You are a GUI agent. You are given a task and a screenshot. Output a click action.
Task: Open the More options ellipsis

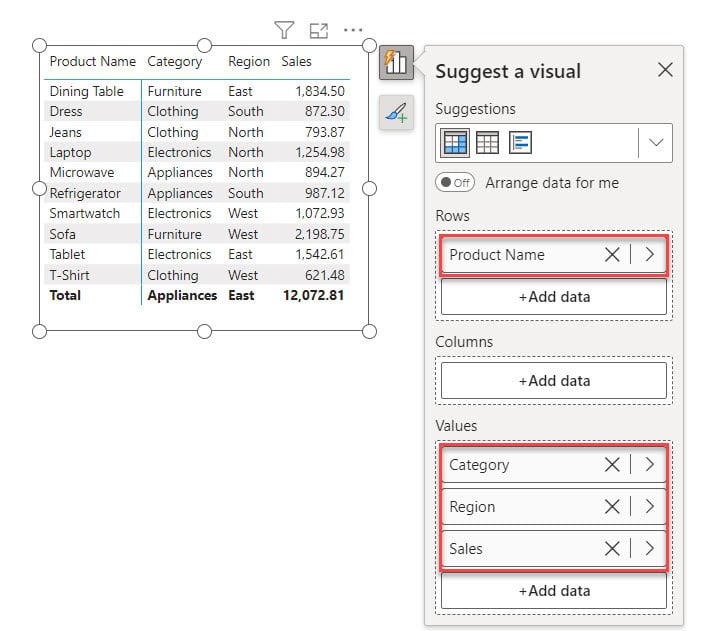(x=353, y=30)
